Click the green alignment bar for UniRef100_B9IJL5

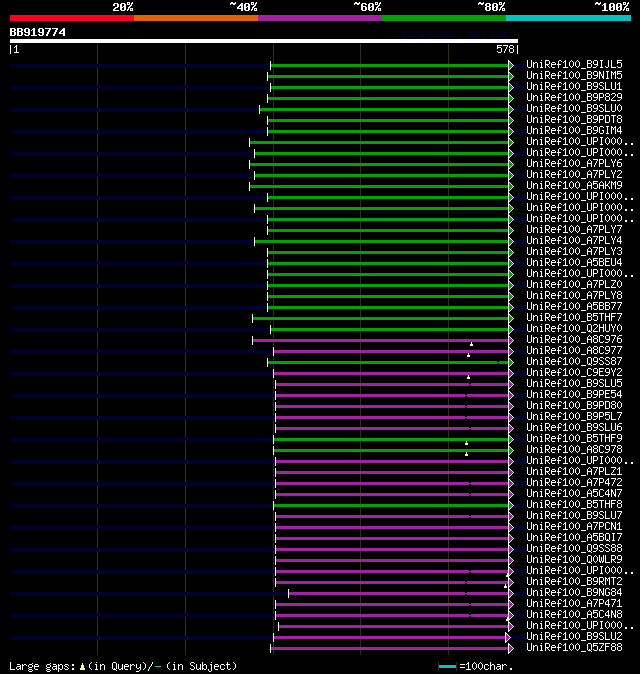[389, 65]
